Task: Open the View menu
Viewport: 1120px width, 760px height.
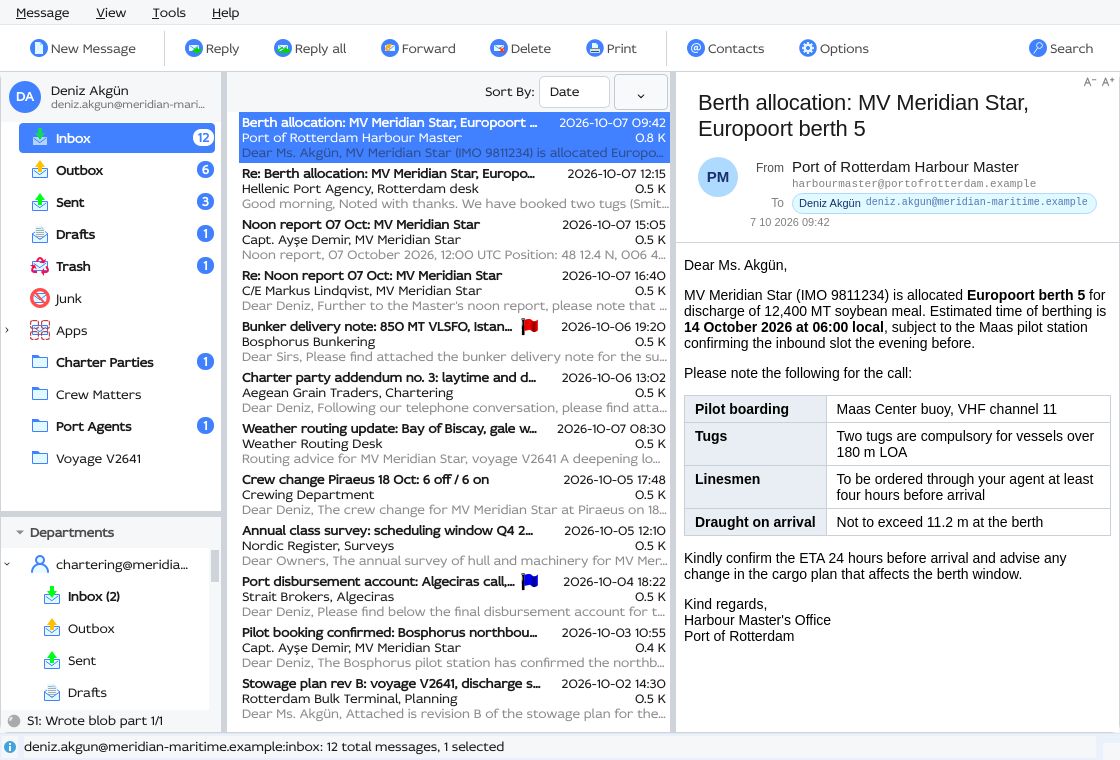Action: click(111, 13)
